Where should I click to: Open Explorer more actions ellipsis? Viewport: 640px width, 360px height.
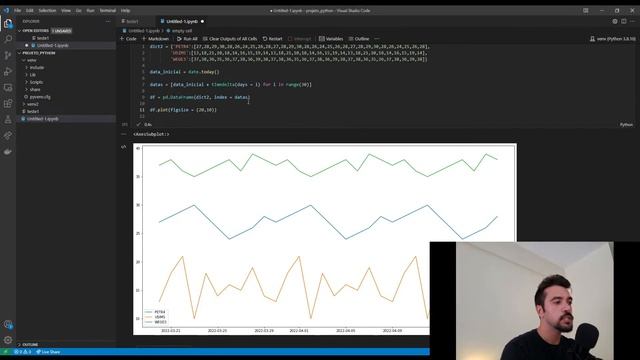108,21
